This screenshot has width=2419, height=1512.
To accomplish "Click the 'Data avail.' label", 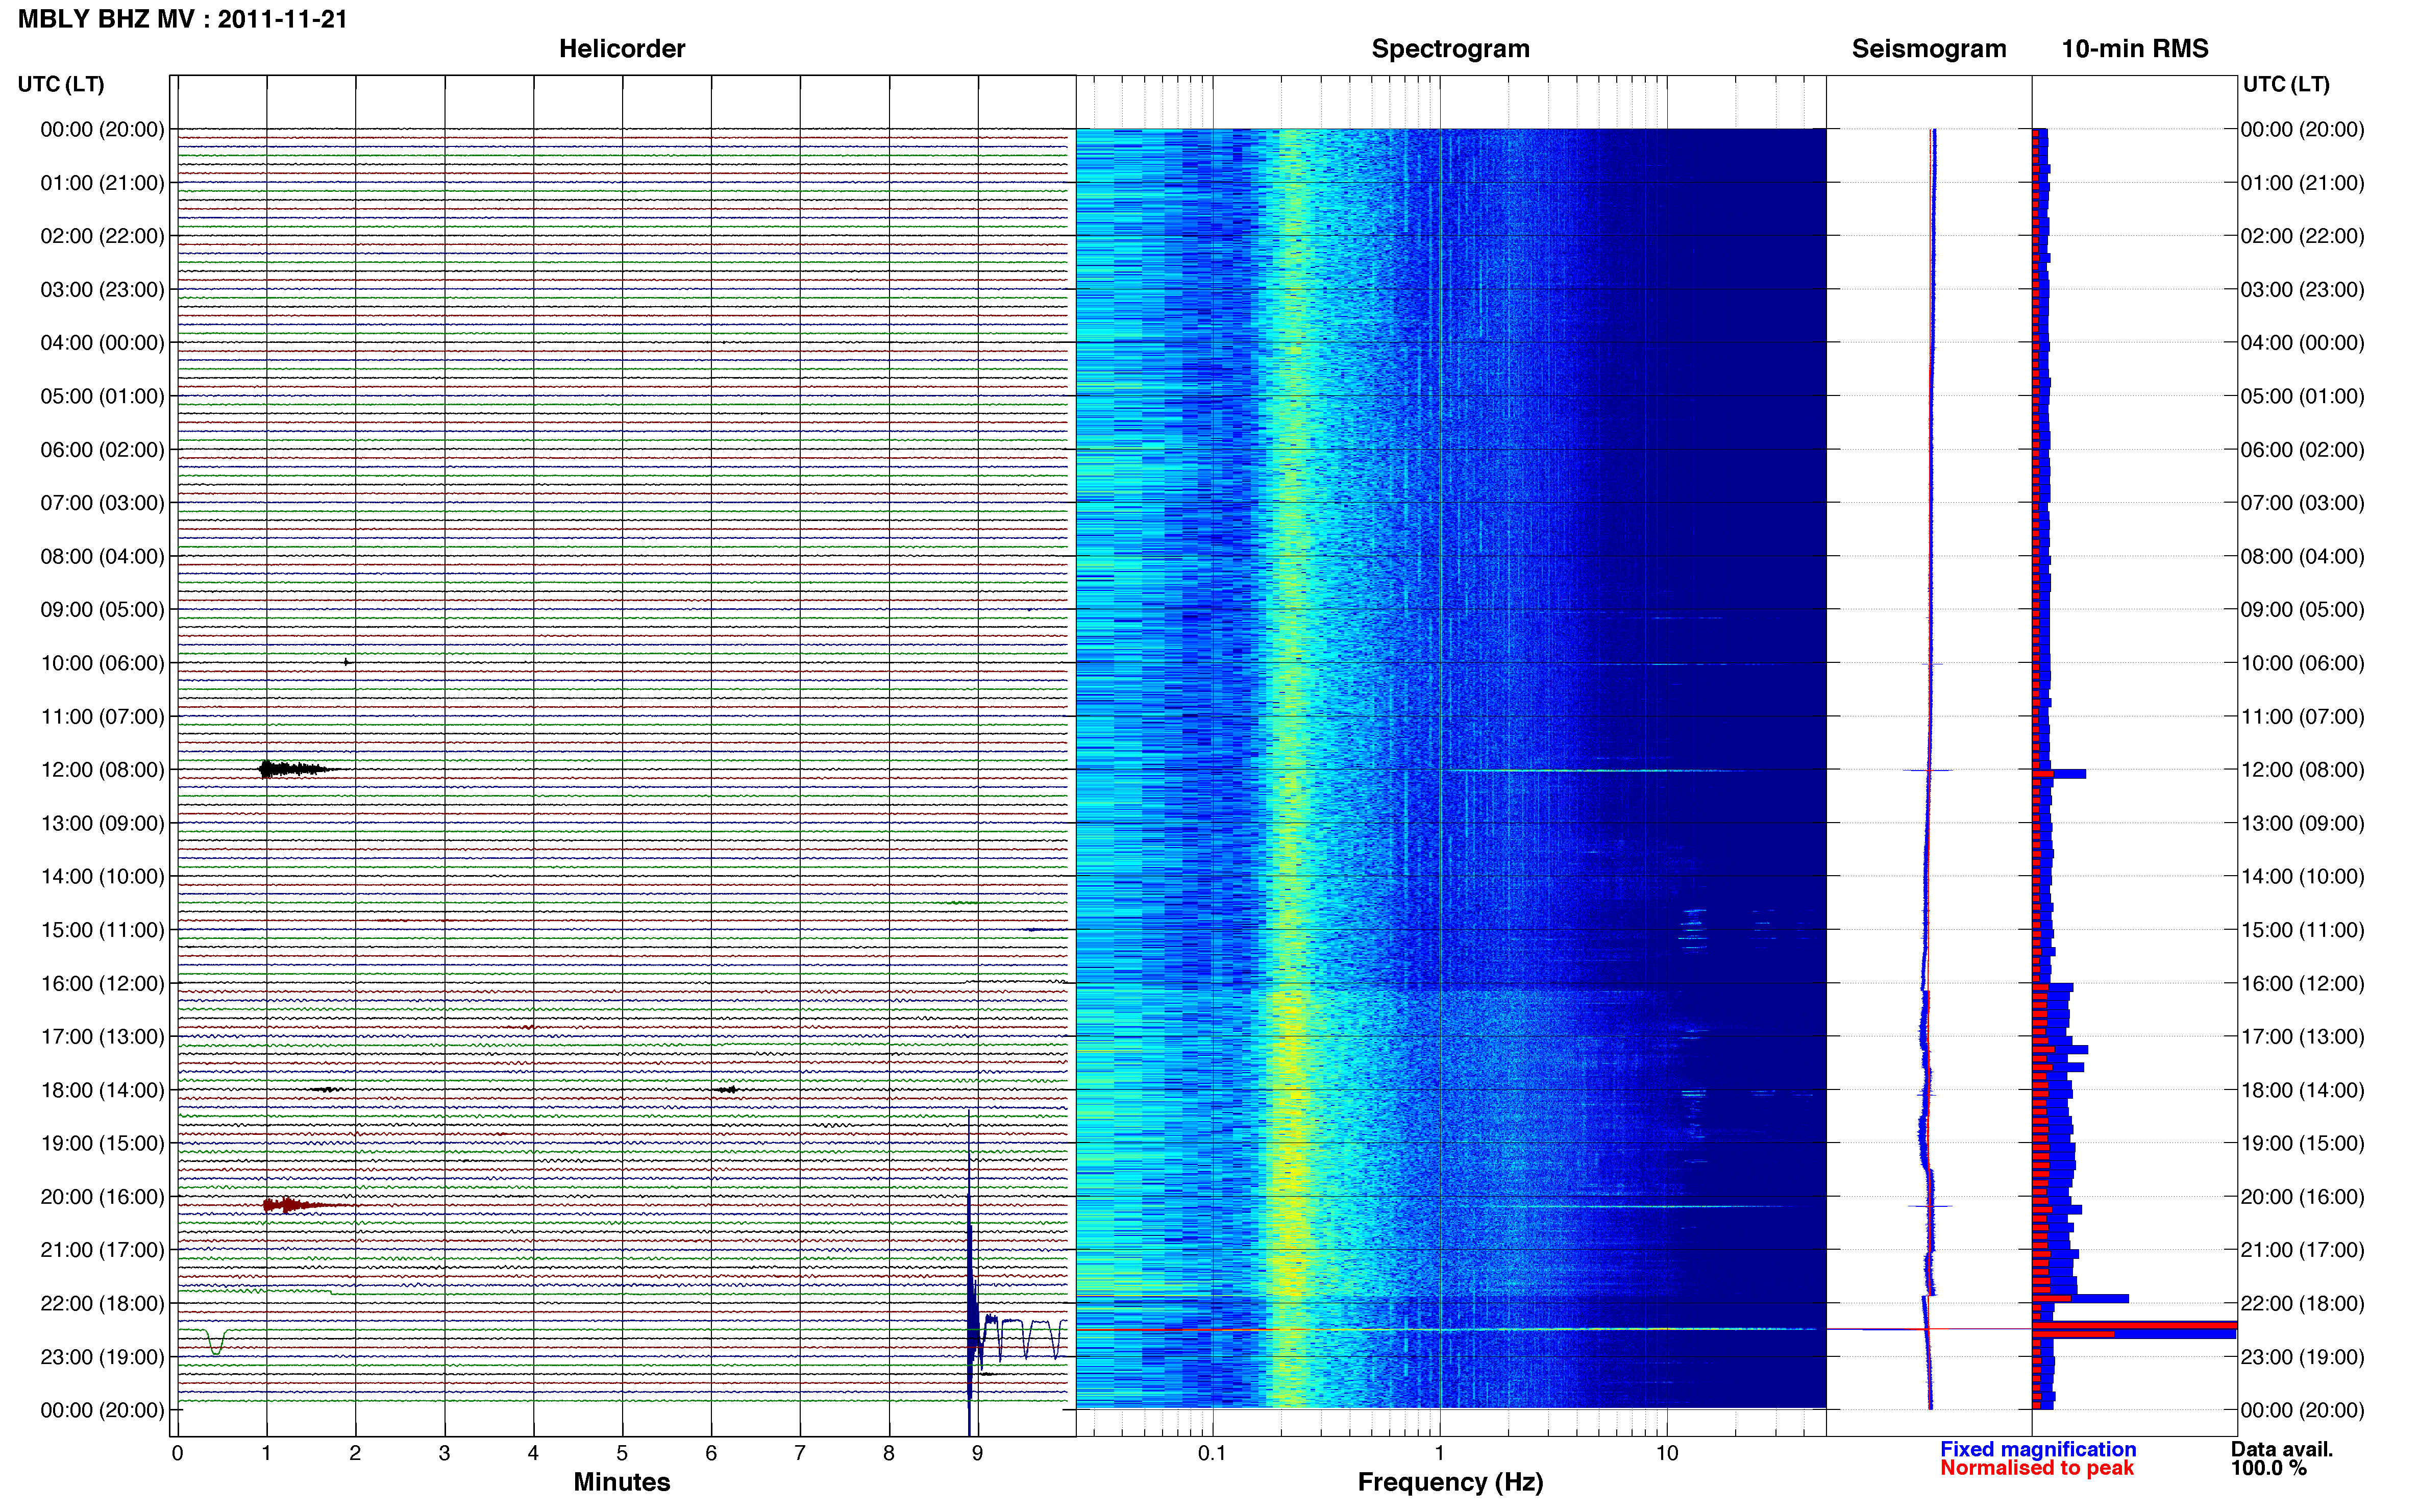I will (2281, 1449).
